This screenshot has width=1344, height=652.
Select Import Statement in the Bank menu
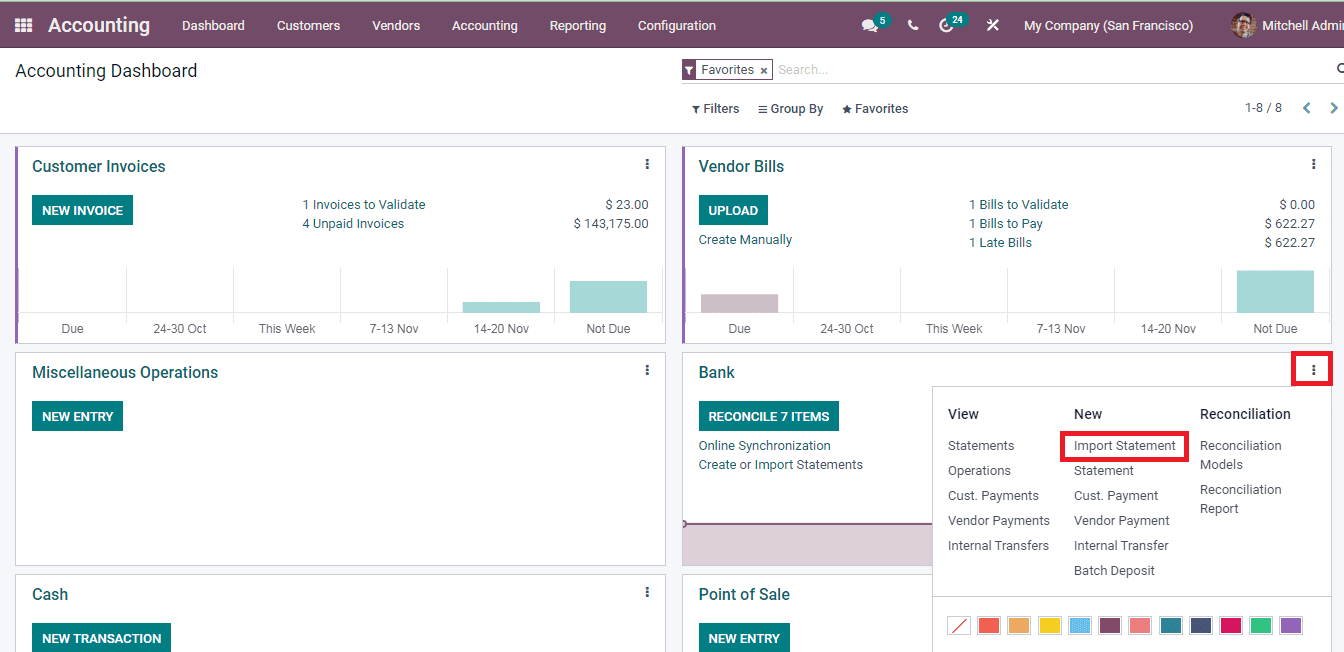pyautogui.click(x=1124, y=445)
